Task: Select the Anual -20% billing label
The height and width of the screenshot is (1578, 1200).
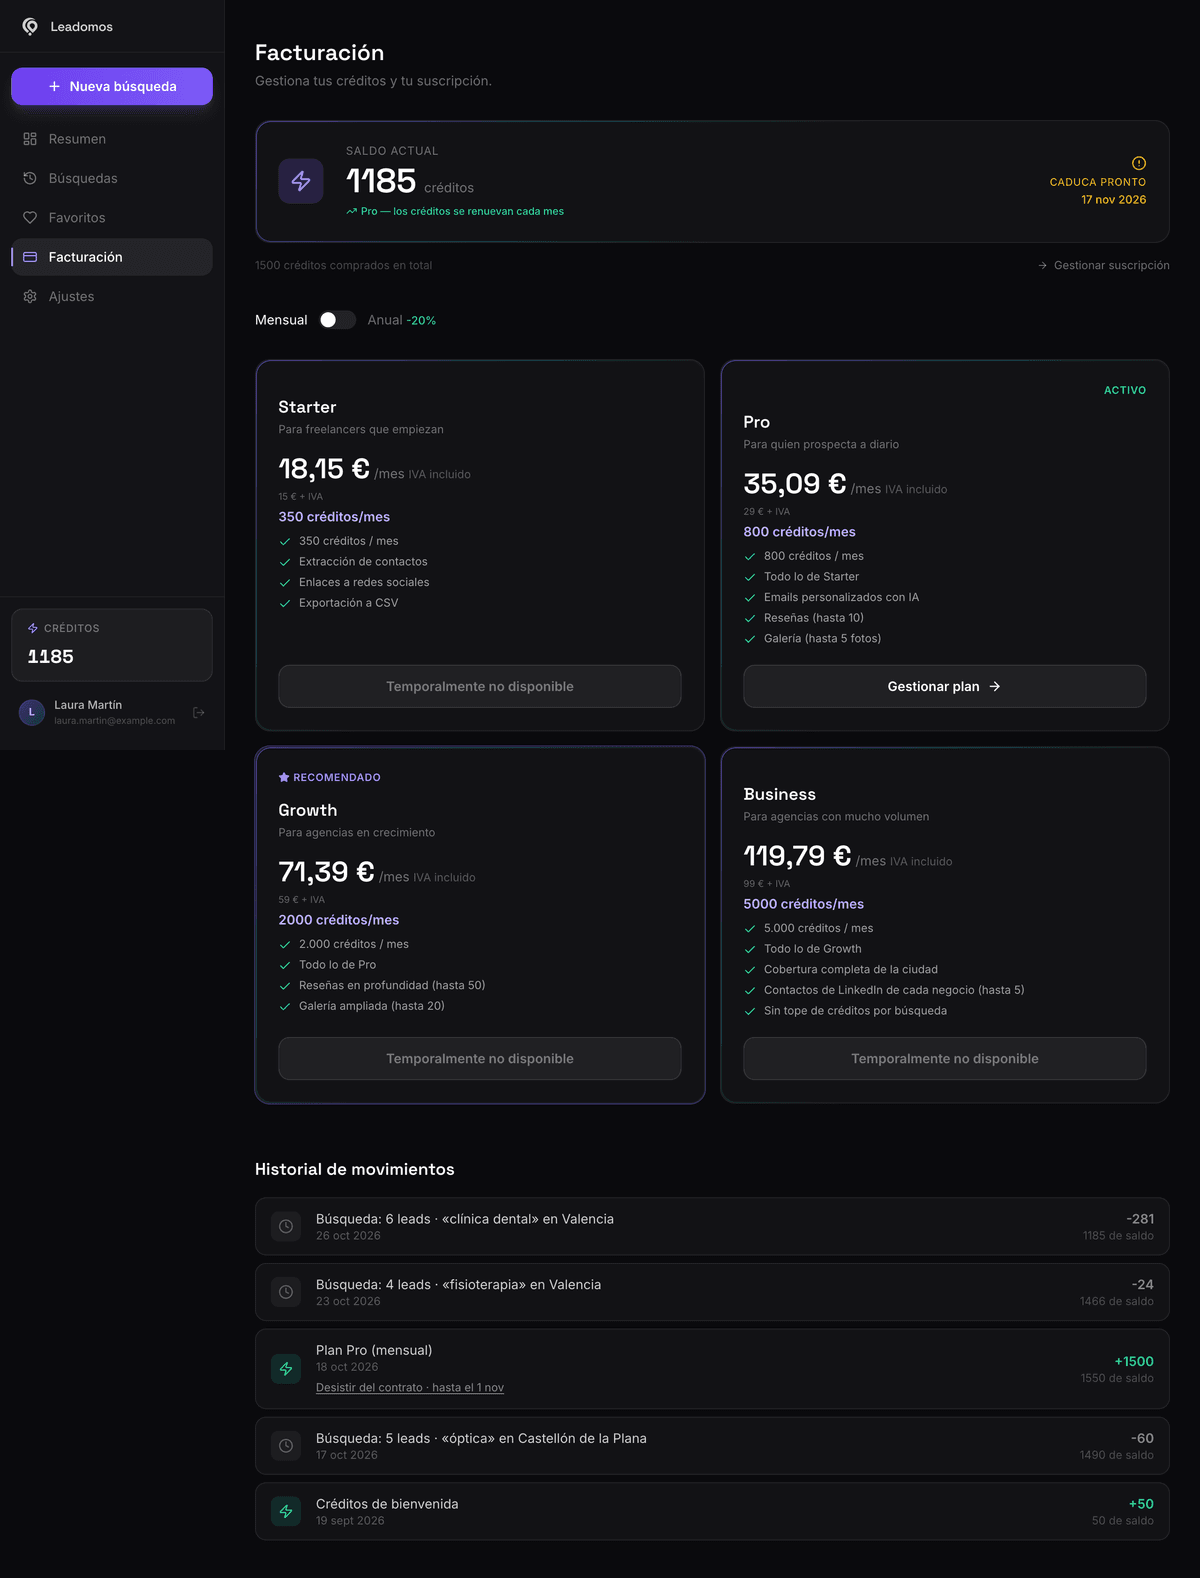Action: point(402,320)
